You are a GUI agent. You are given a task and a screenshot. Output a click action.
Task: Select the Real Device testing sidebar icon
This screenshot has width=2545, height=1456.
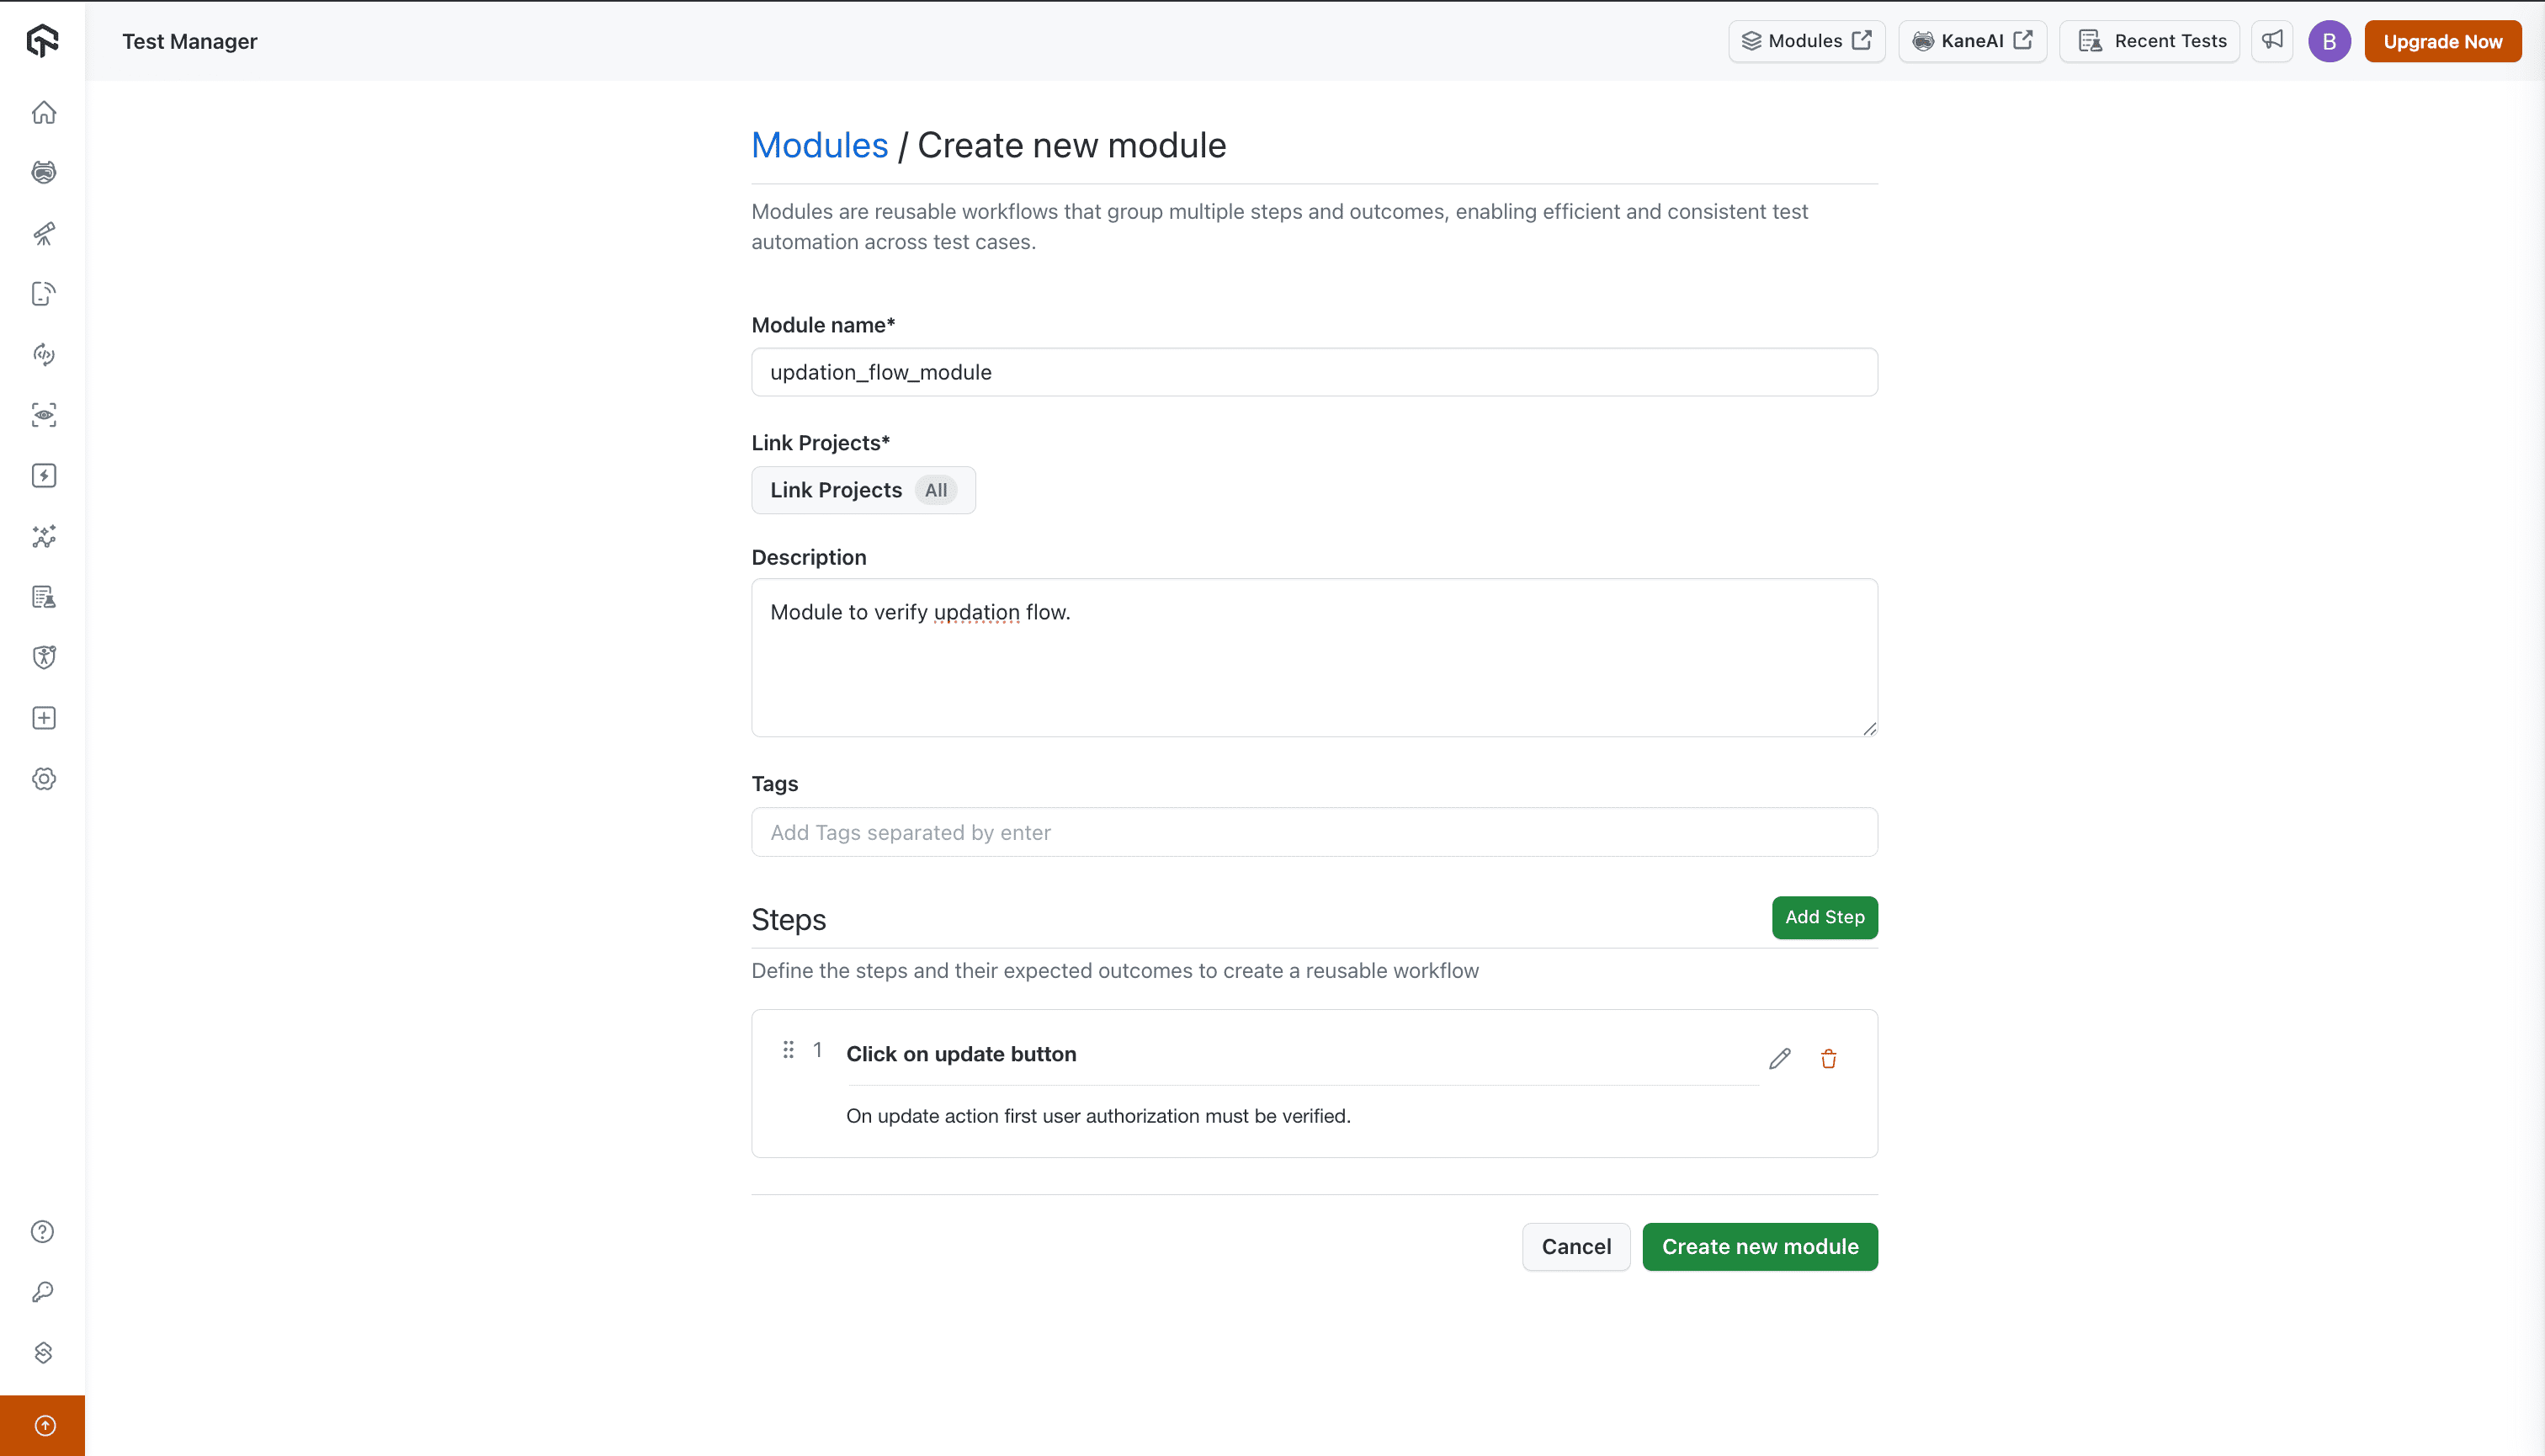[x=44, y=172]
